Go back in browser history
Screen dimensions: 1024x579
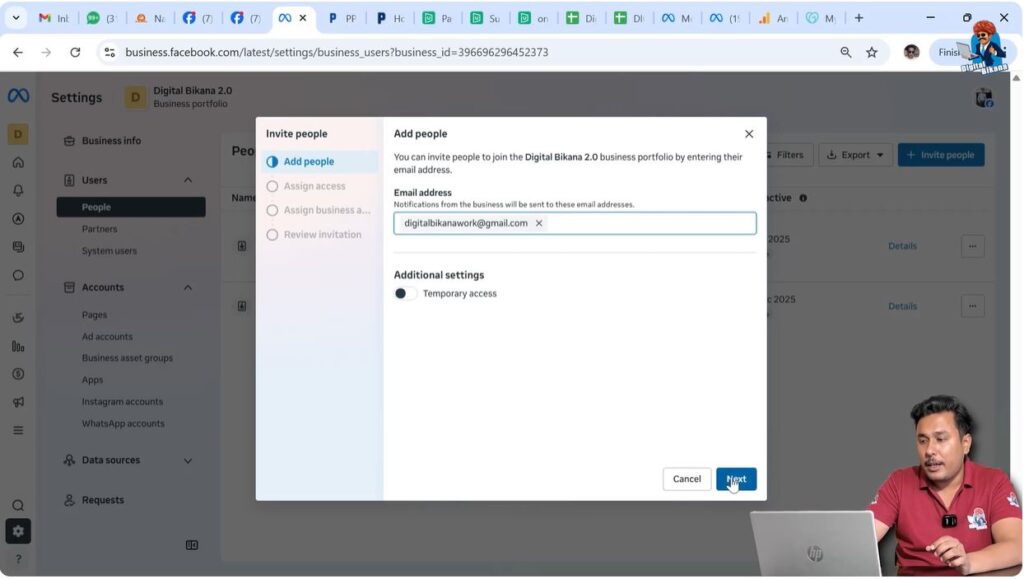point(18,52)
